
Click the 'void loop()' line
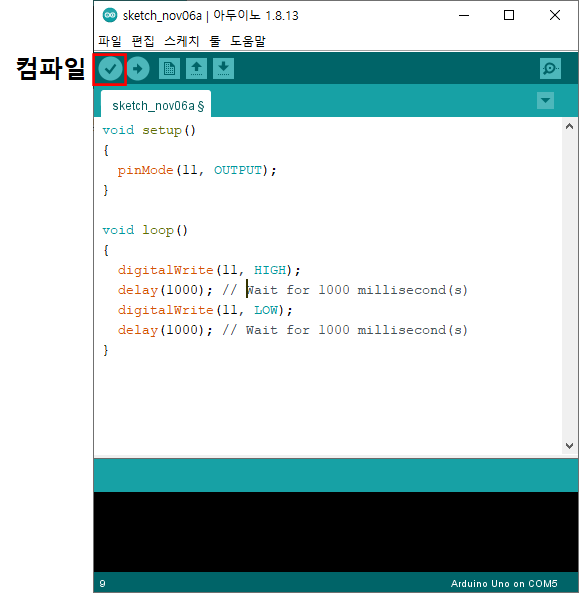click(x=145, y=230)
